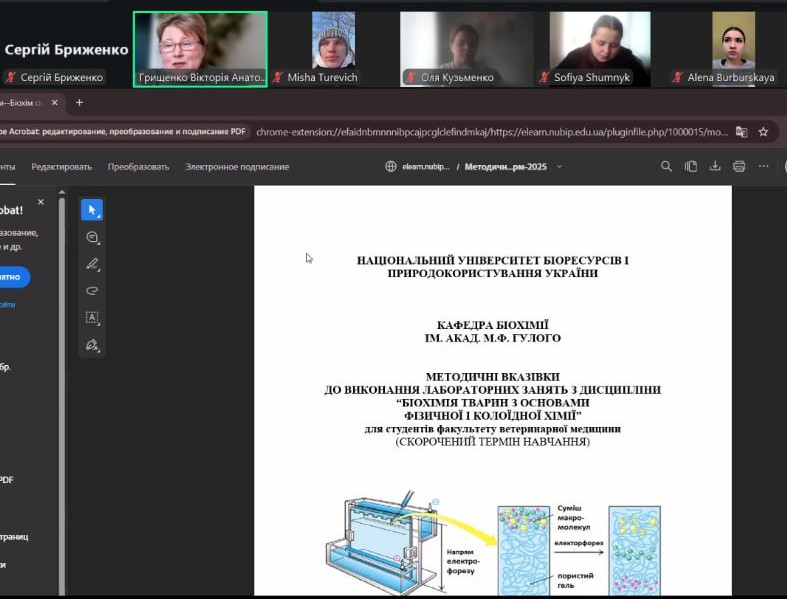Image resolution: width=787 pixels, height=599 pixels.
Task: Click the blue link under promo button
Action: [8, 304]
